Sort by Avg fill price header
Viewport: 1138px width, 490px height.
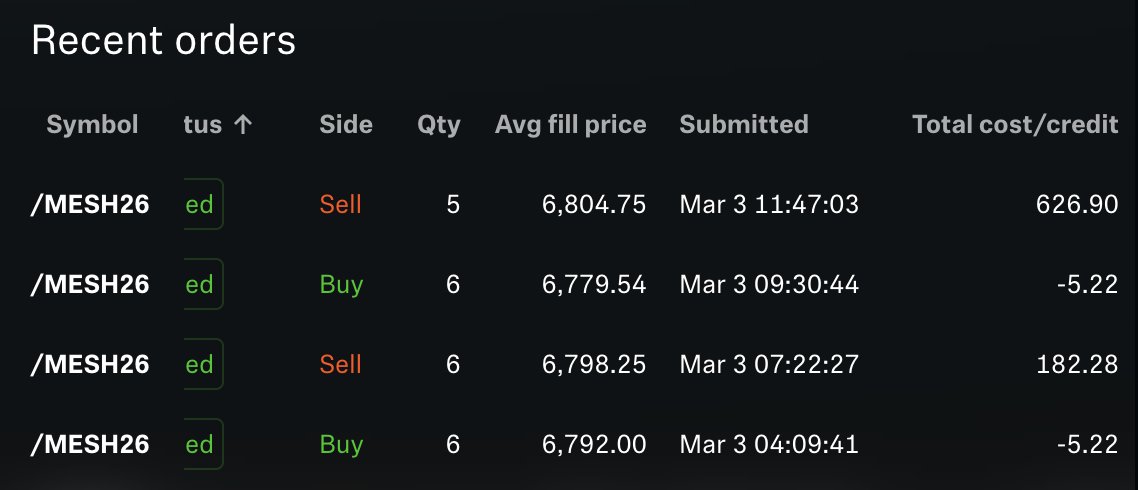(x=570, y=125)
